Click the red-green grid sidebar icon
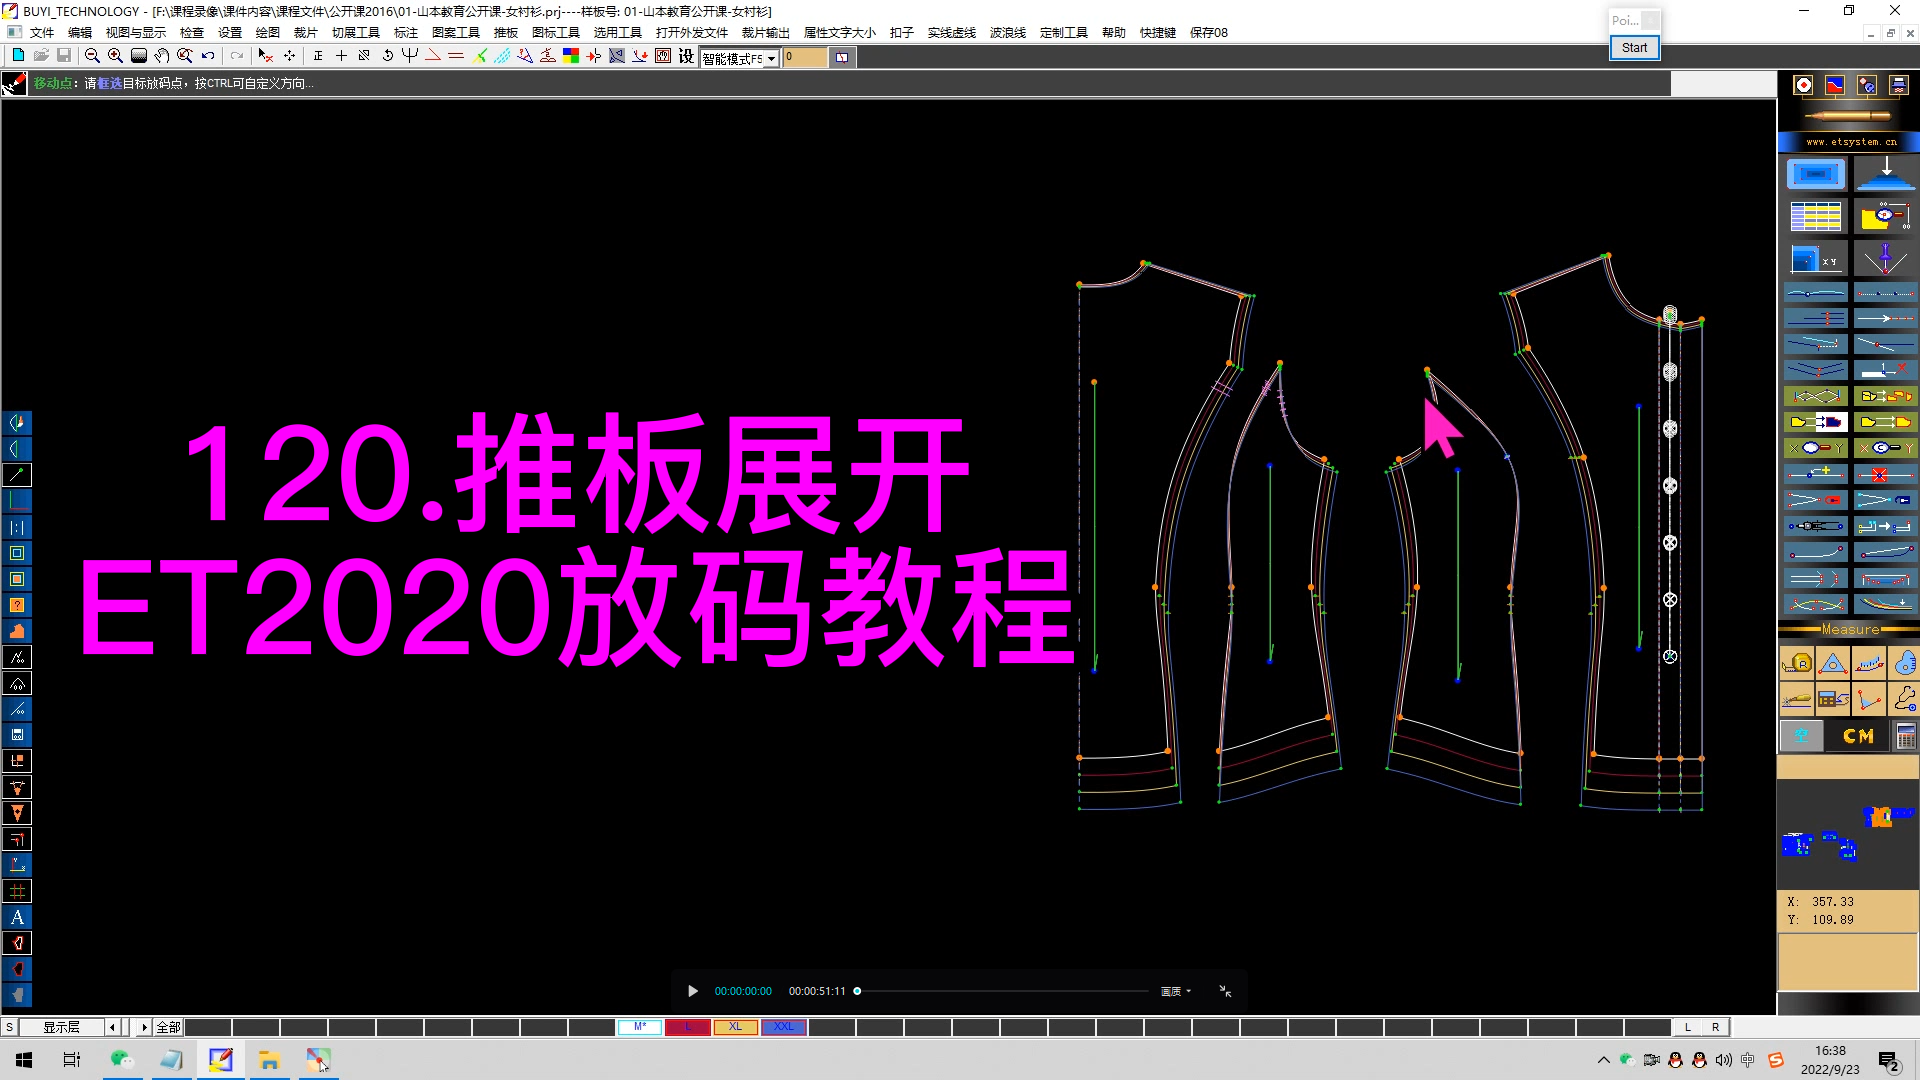The width and height of the screenshot is (1920, 1080). [17, 891]
